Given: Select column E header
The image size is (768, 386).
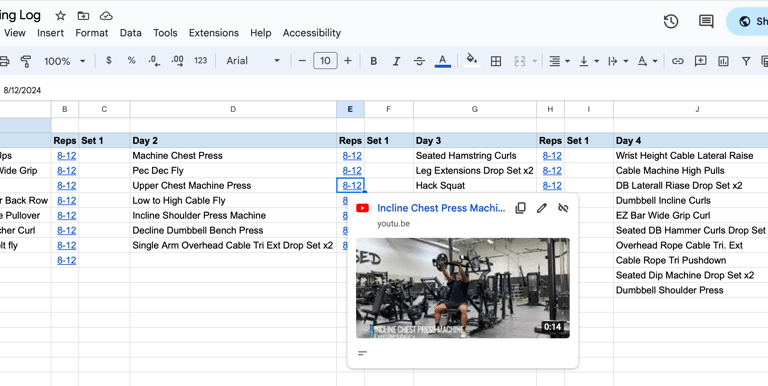Looking at the screenshot, I should [x=350, y=109].
